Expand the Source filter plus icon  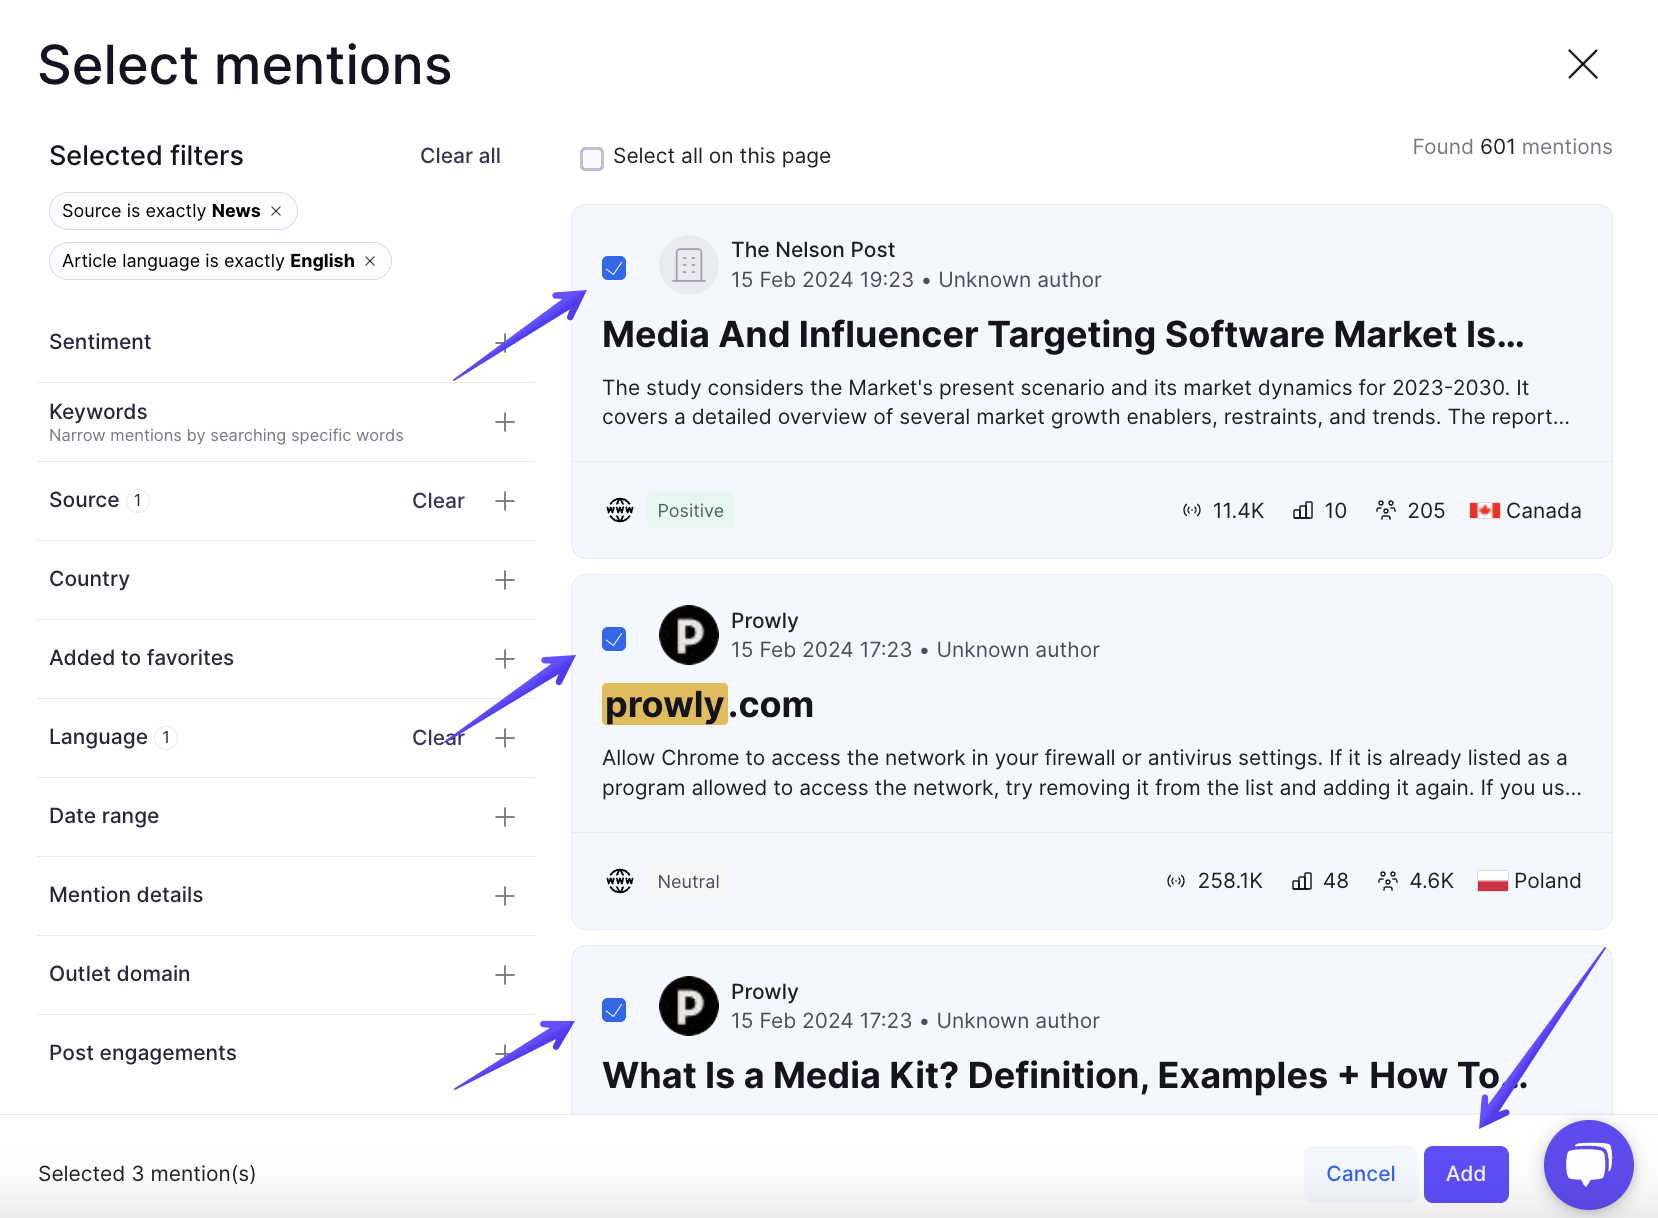coord(505,501)
